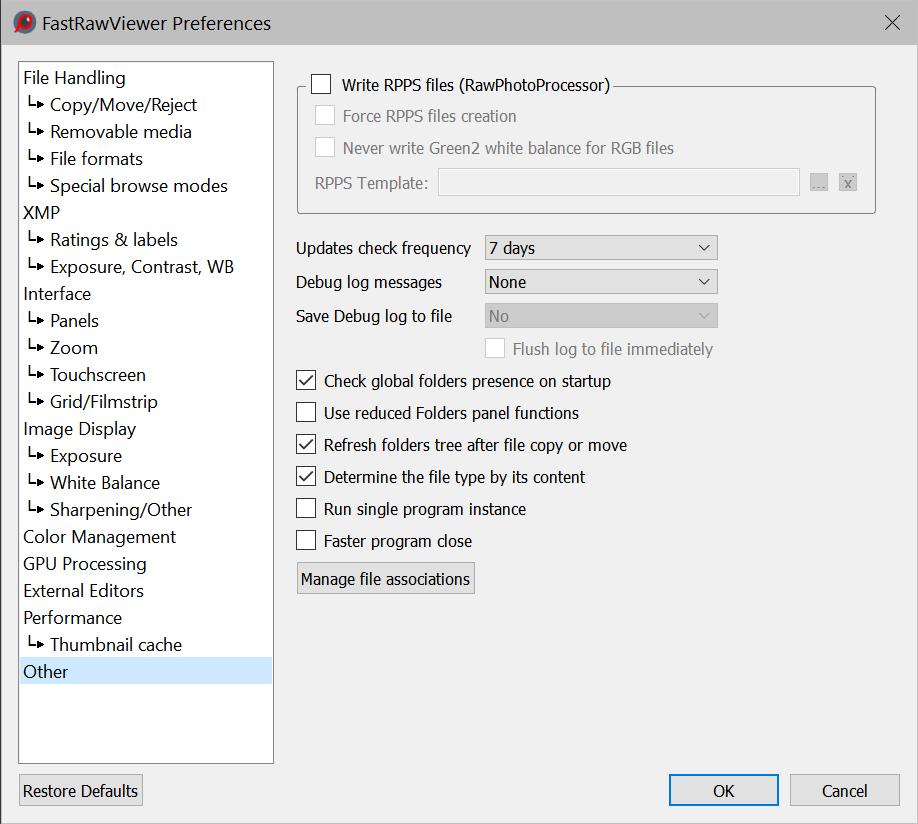The image size is (918, 824).
Task: Select the Copy/Move/Reject preferences section
Action: coord(123,105)
